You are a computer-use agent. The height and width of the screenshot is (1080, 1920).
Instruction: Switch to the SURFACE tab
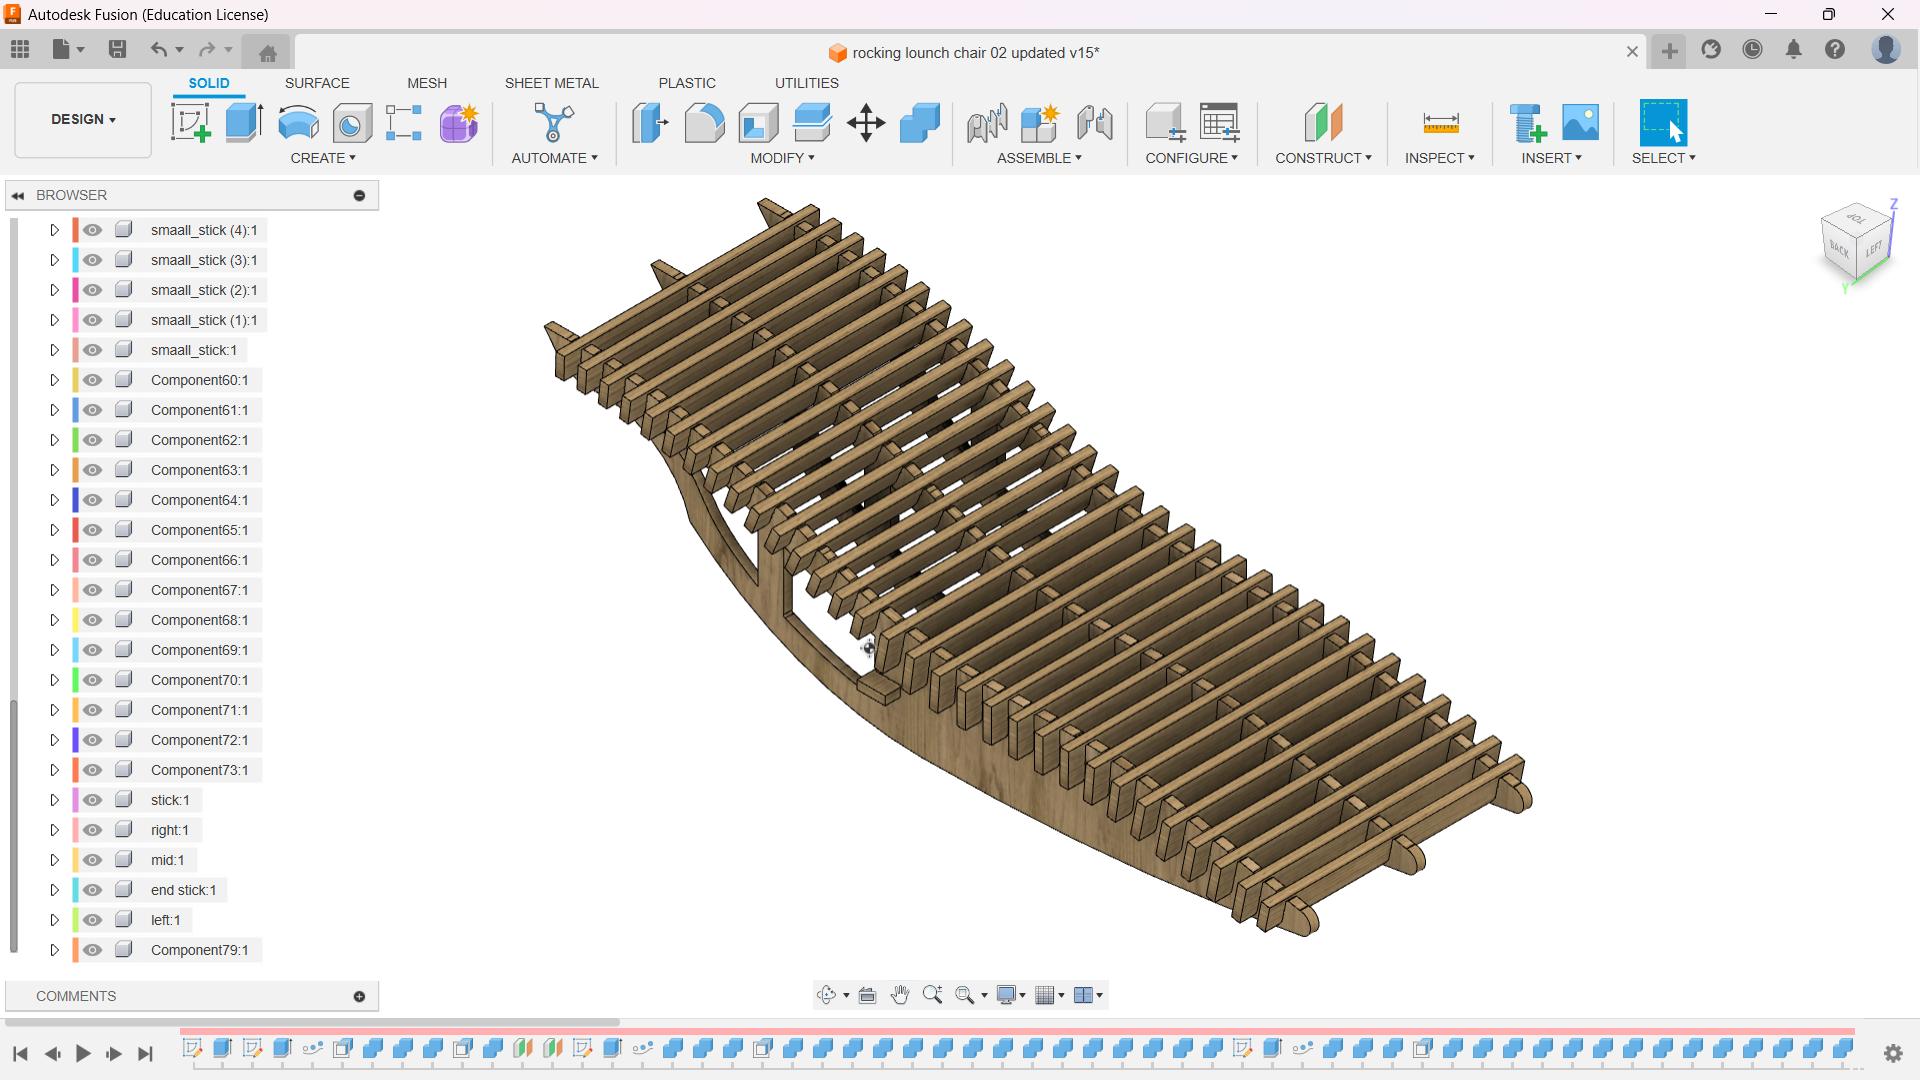[x=317, y=83]
